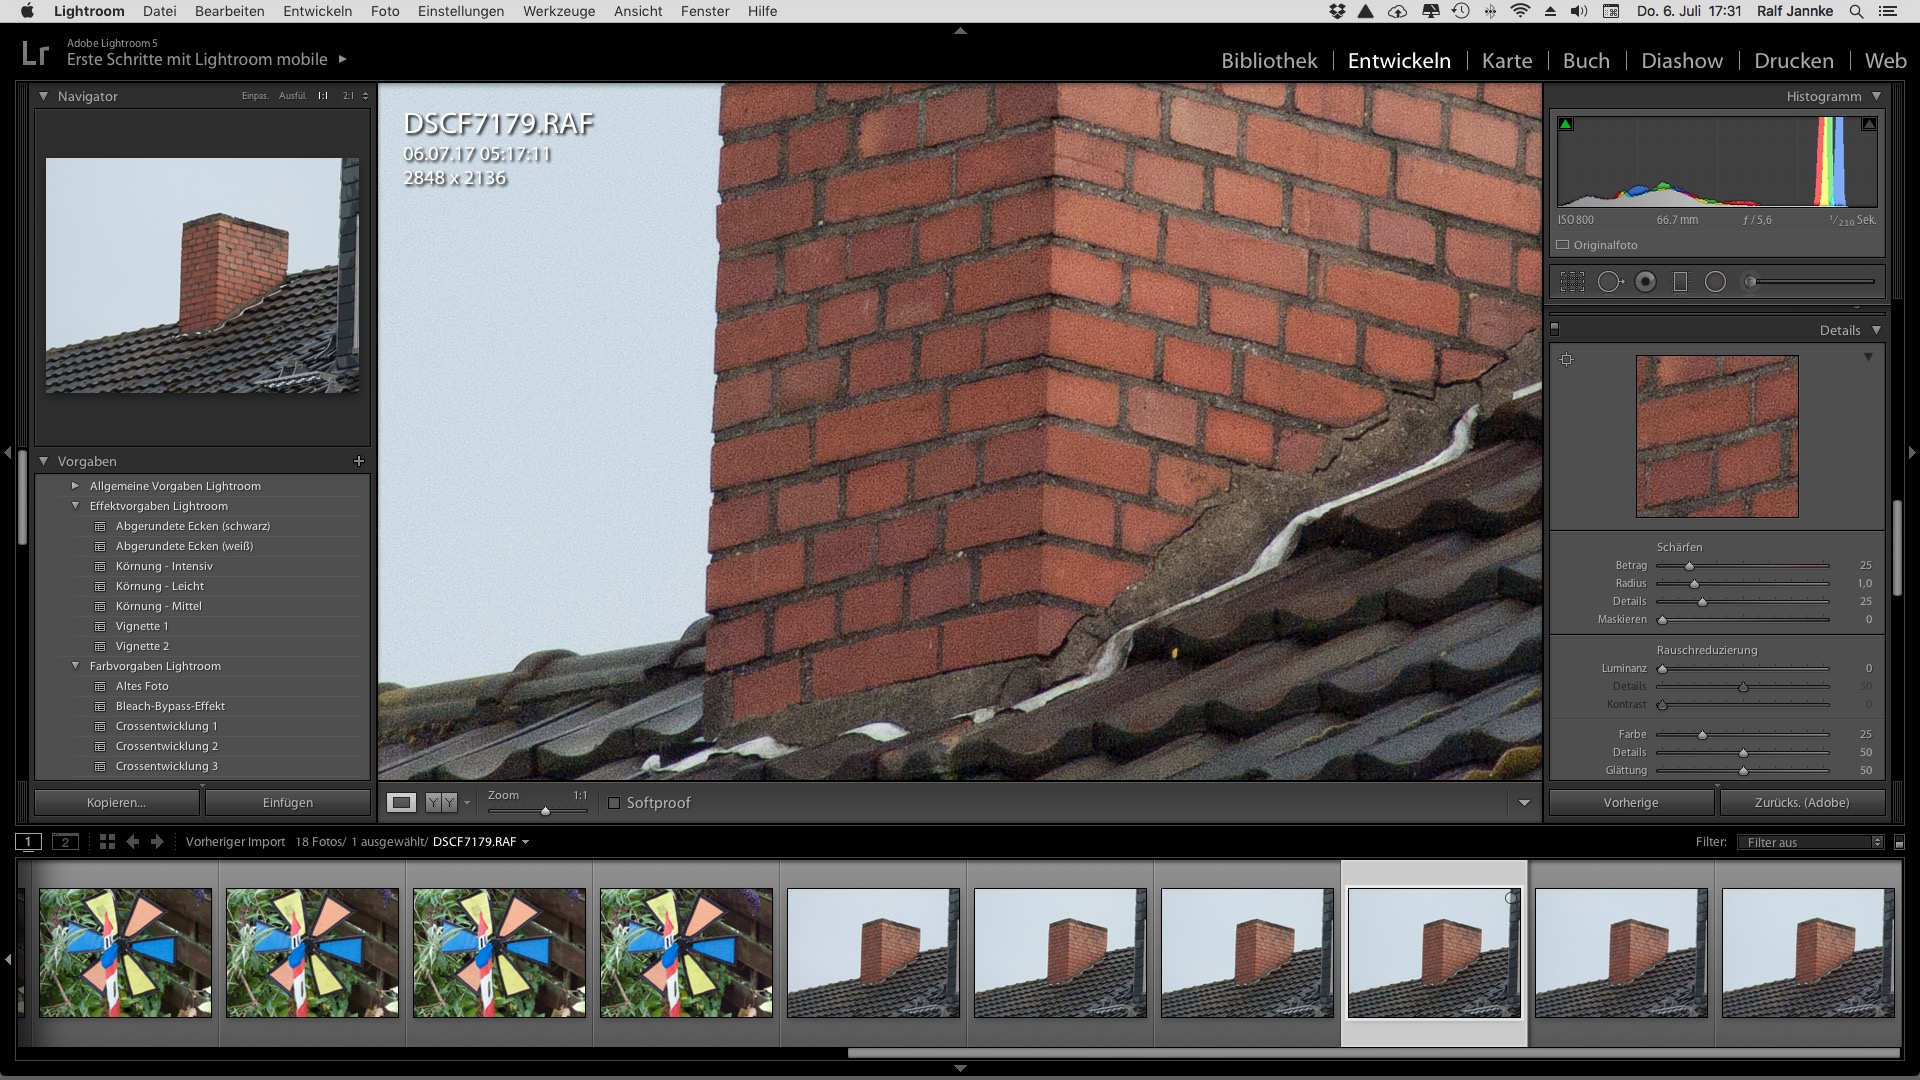Click the Kopieren... button
Viewport: 1920px width, 1080px height.
[x=116, y=803]
